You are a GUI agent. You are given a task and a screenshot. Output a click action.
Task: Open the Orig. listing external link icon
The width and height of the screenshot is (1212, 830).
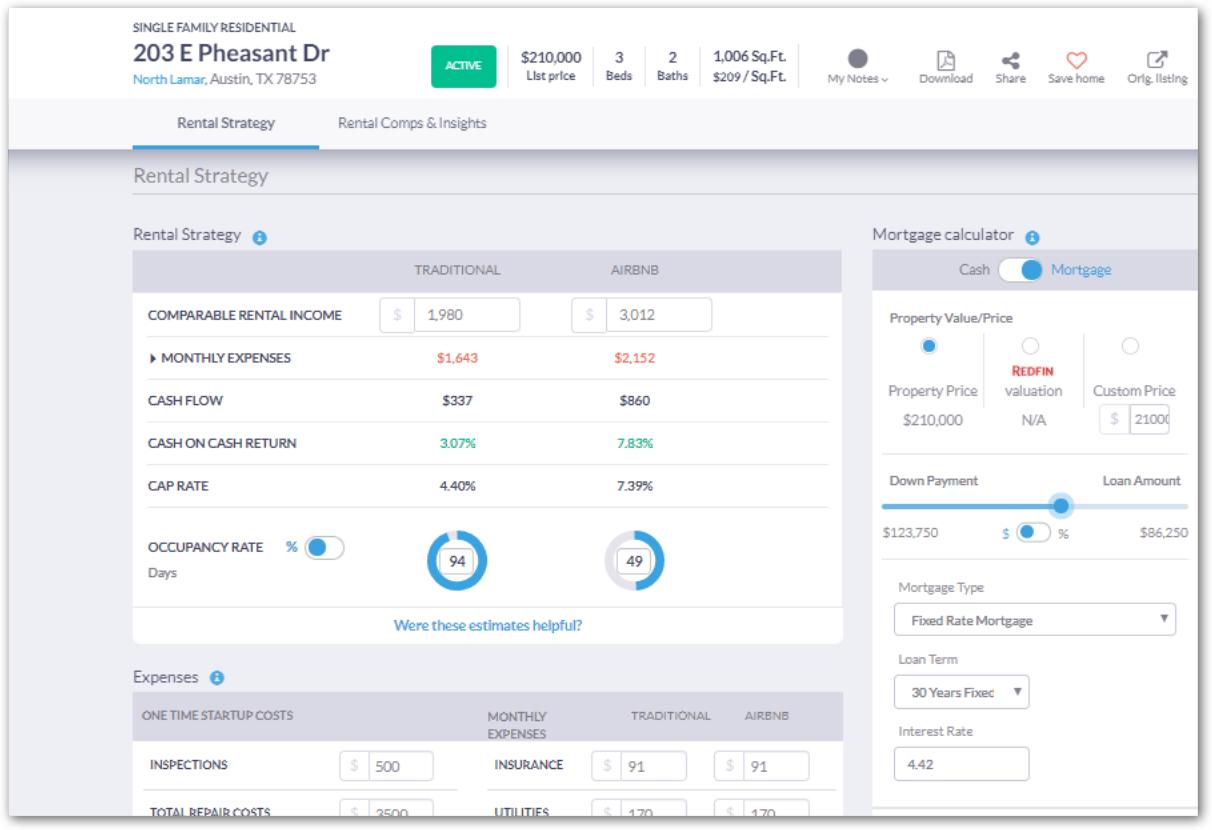click(1157, 61)
